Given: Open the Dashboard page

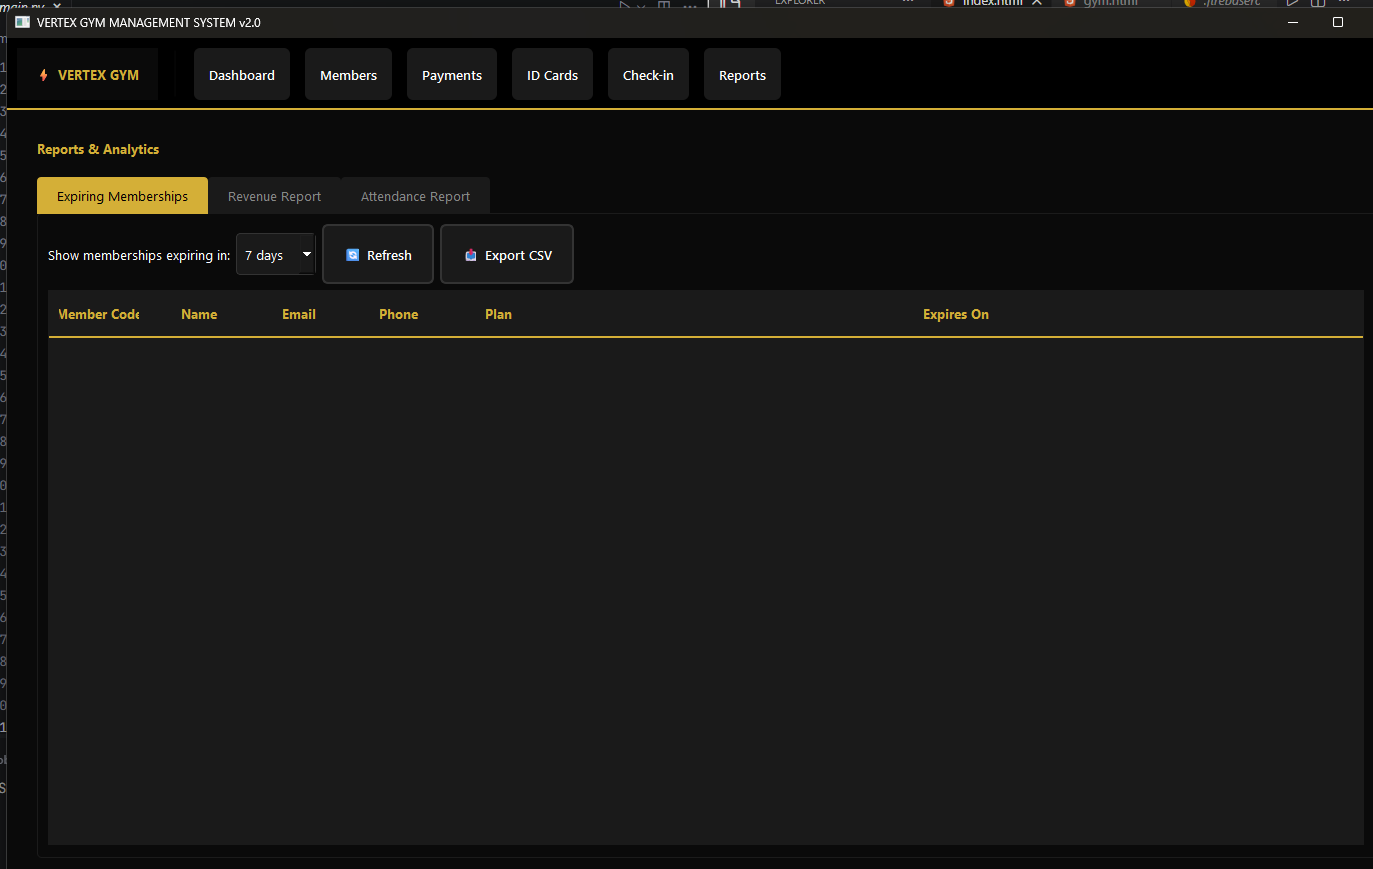Looking at the screenshot, I should point(241,75).
